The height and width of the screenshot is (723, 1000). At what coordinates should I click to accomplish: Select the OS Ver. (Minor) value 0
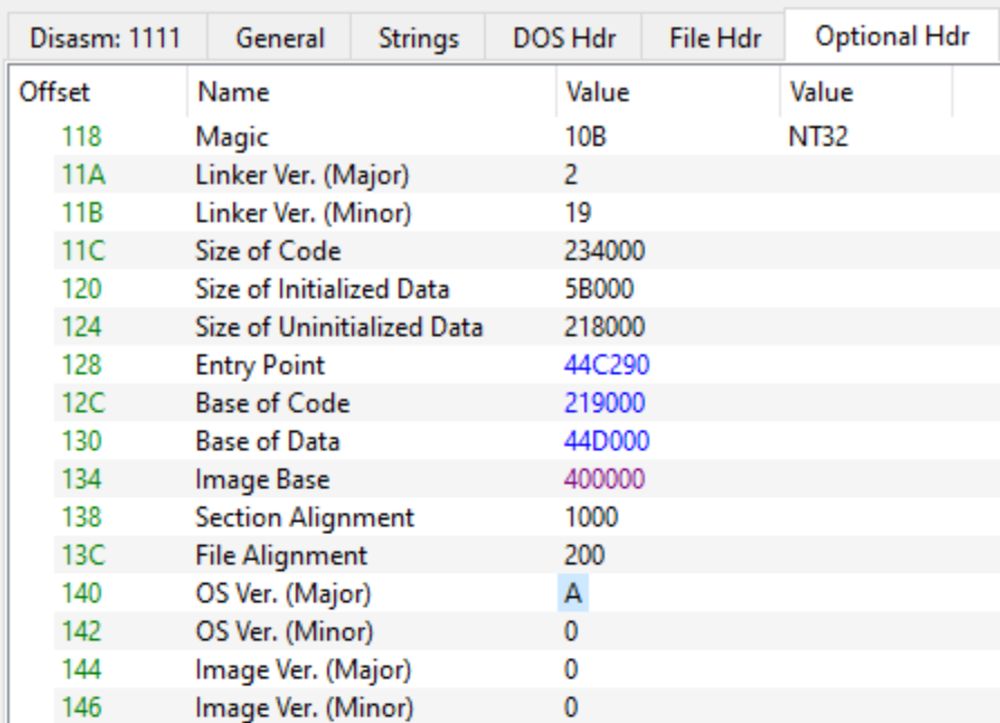[571, 631]
